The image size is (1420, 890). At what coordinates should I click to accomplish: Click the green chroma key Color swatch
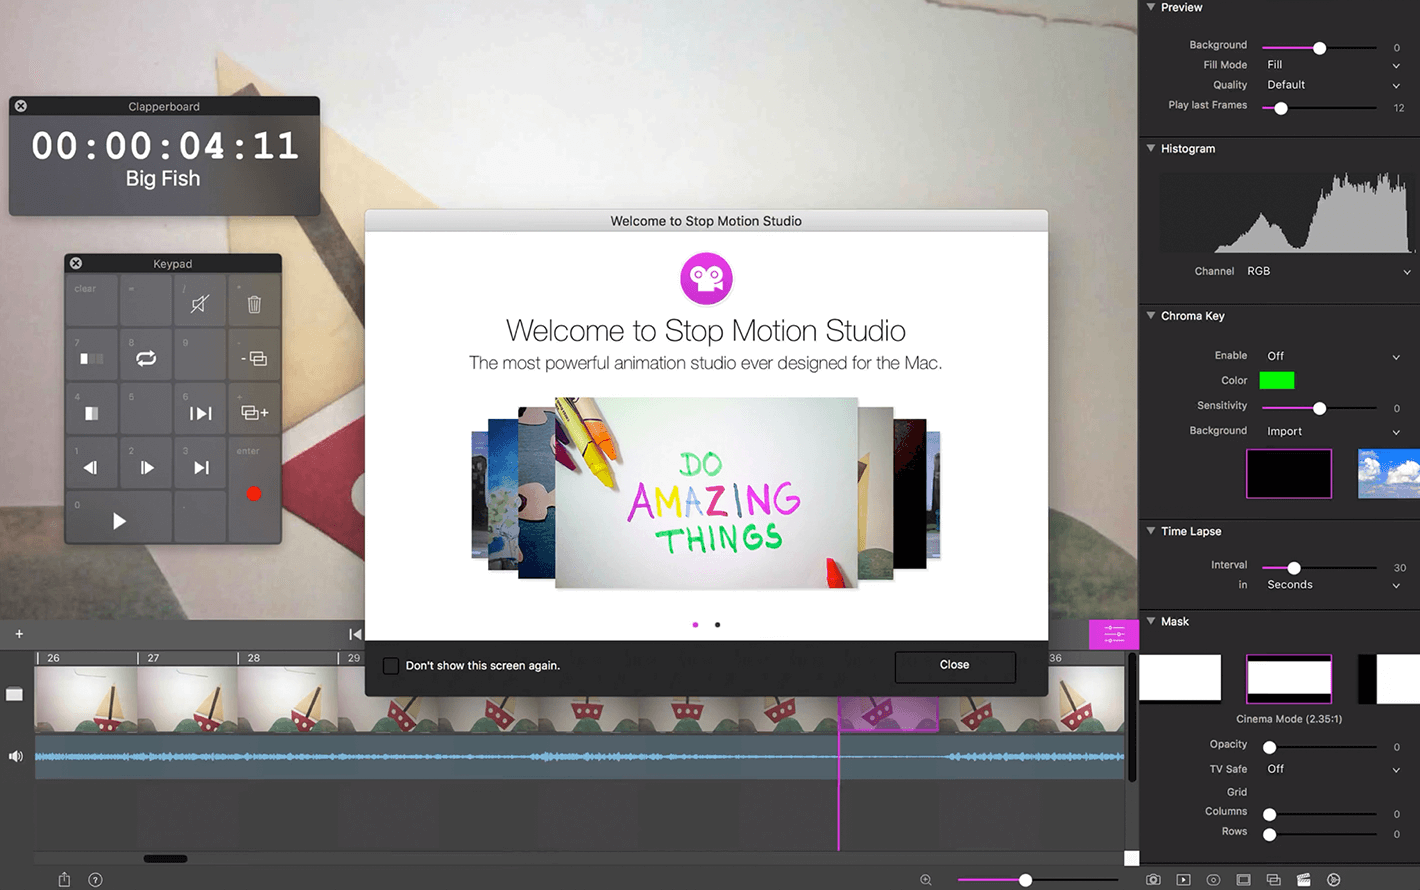1277,380
